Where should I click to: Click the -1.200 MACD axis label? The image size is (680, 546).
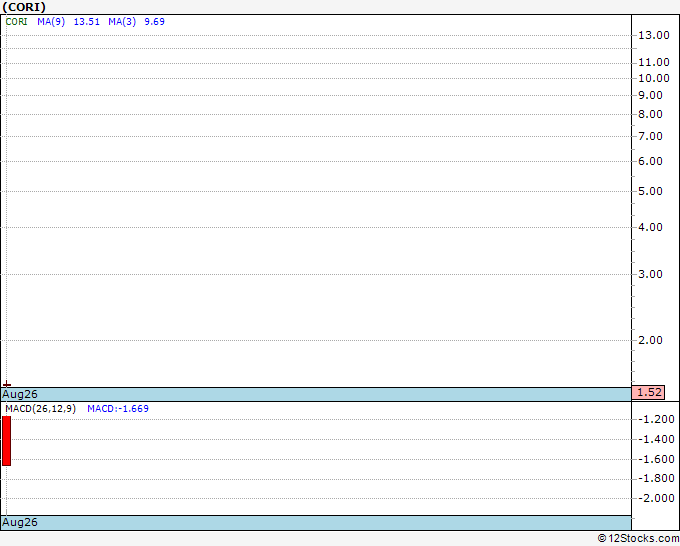pos(656,419)
